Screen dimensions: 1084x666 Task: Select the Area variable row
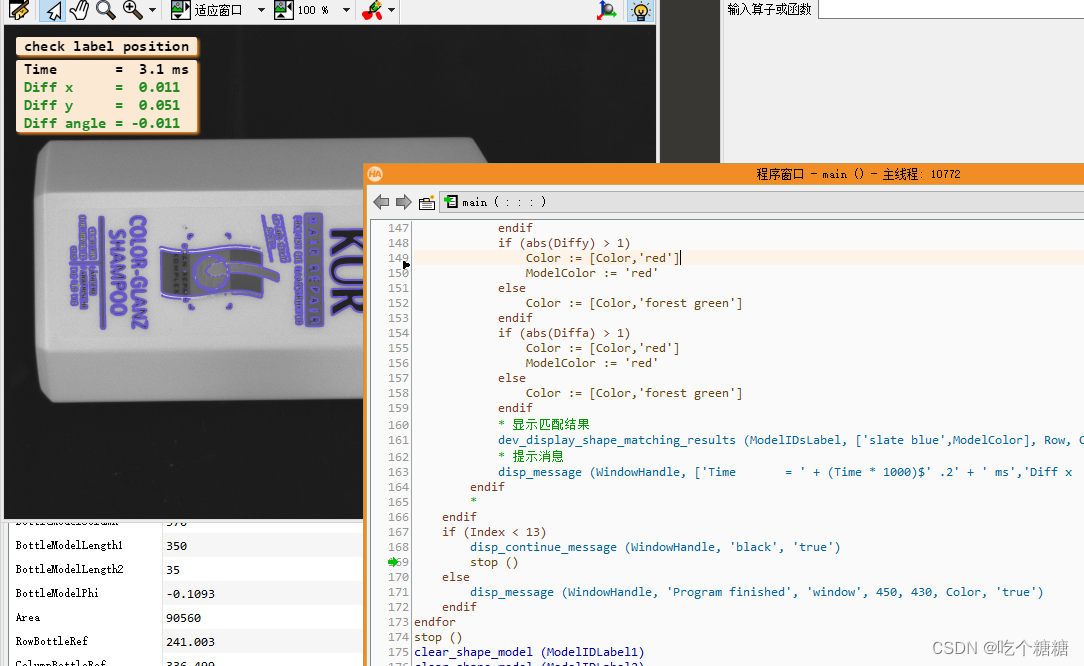click(x=185, y=618)
